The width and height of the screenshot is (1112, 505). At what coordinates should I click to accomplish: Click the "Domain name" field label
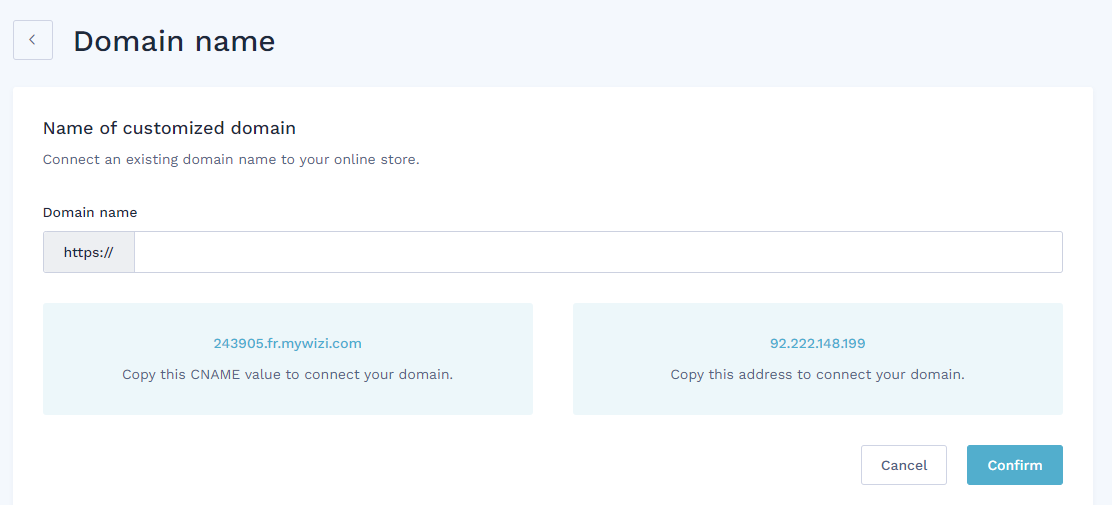pyautogui.click(x=90, y=212)
